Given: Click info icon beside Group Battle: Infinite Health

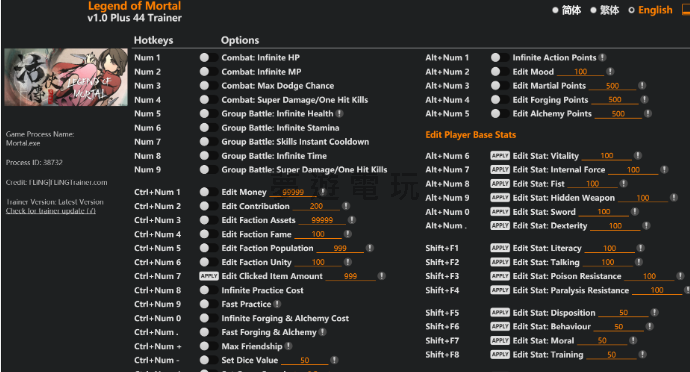Looking at the screenshot, I should tap(339, 114).
